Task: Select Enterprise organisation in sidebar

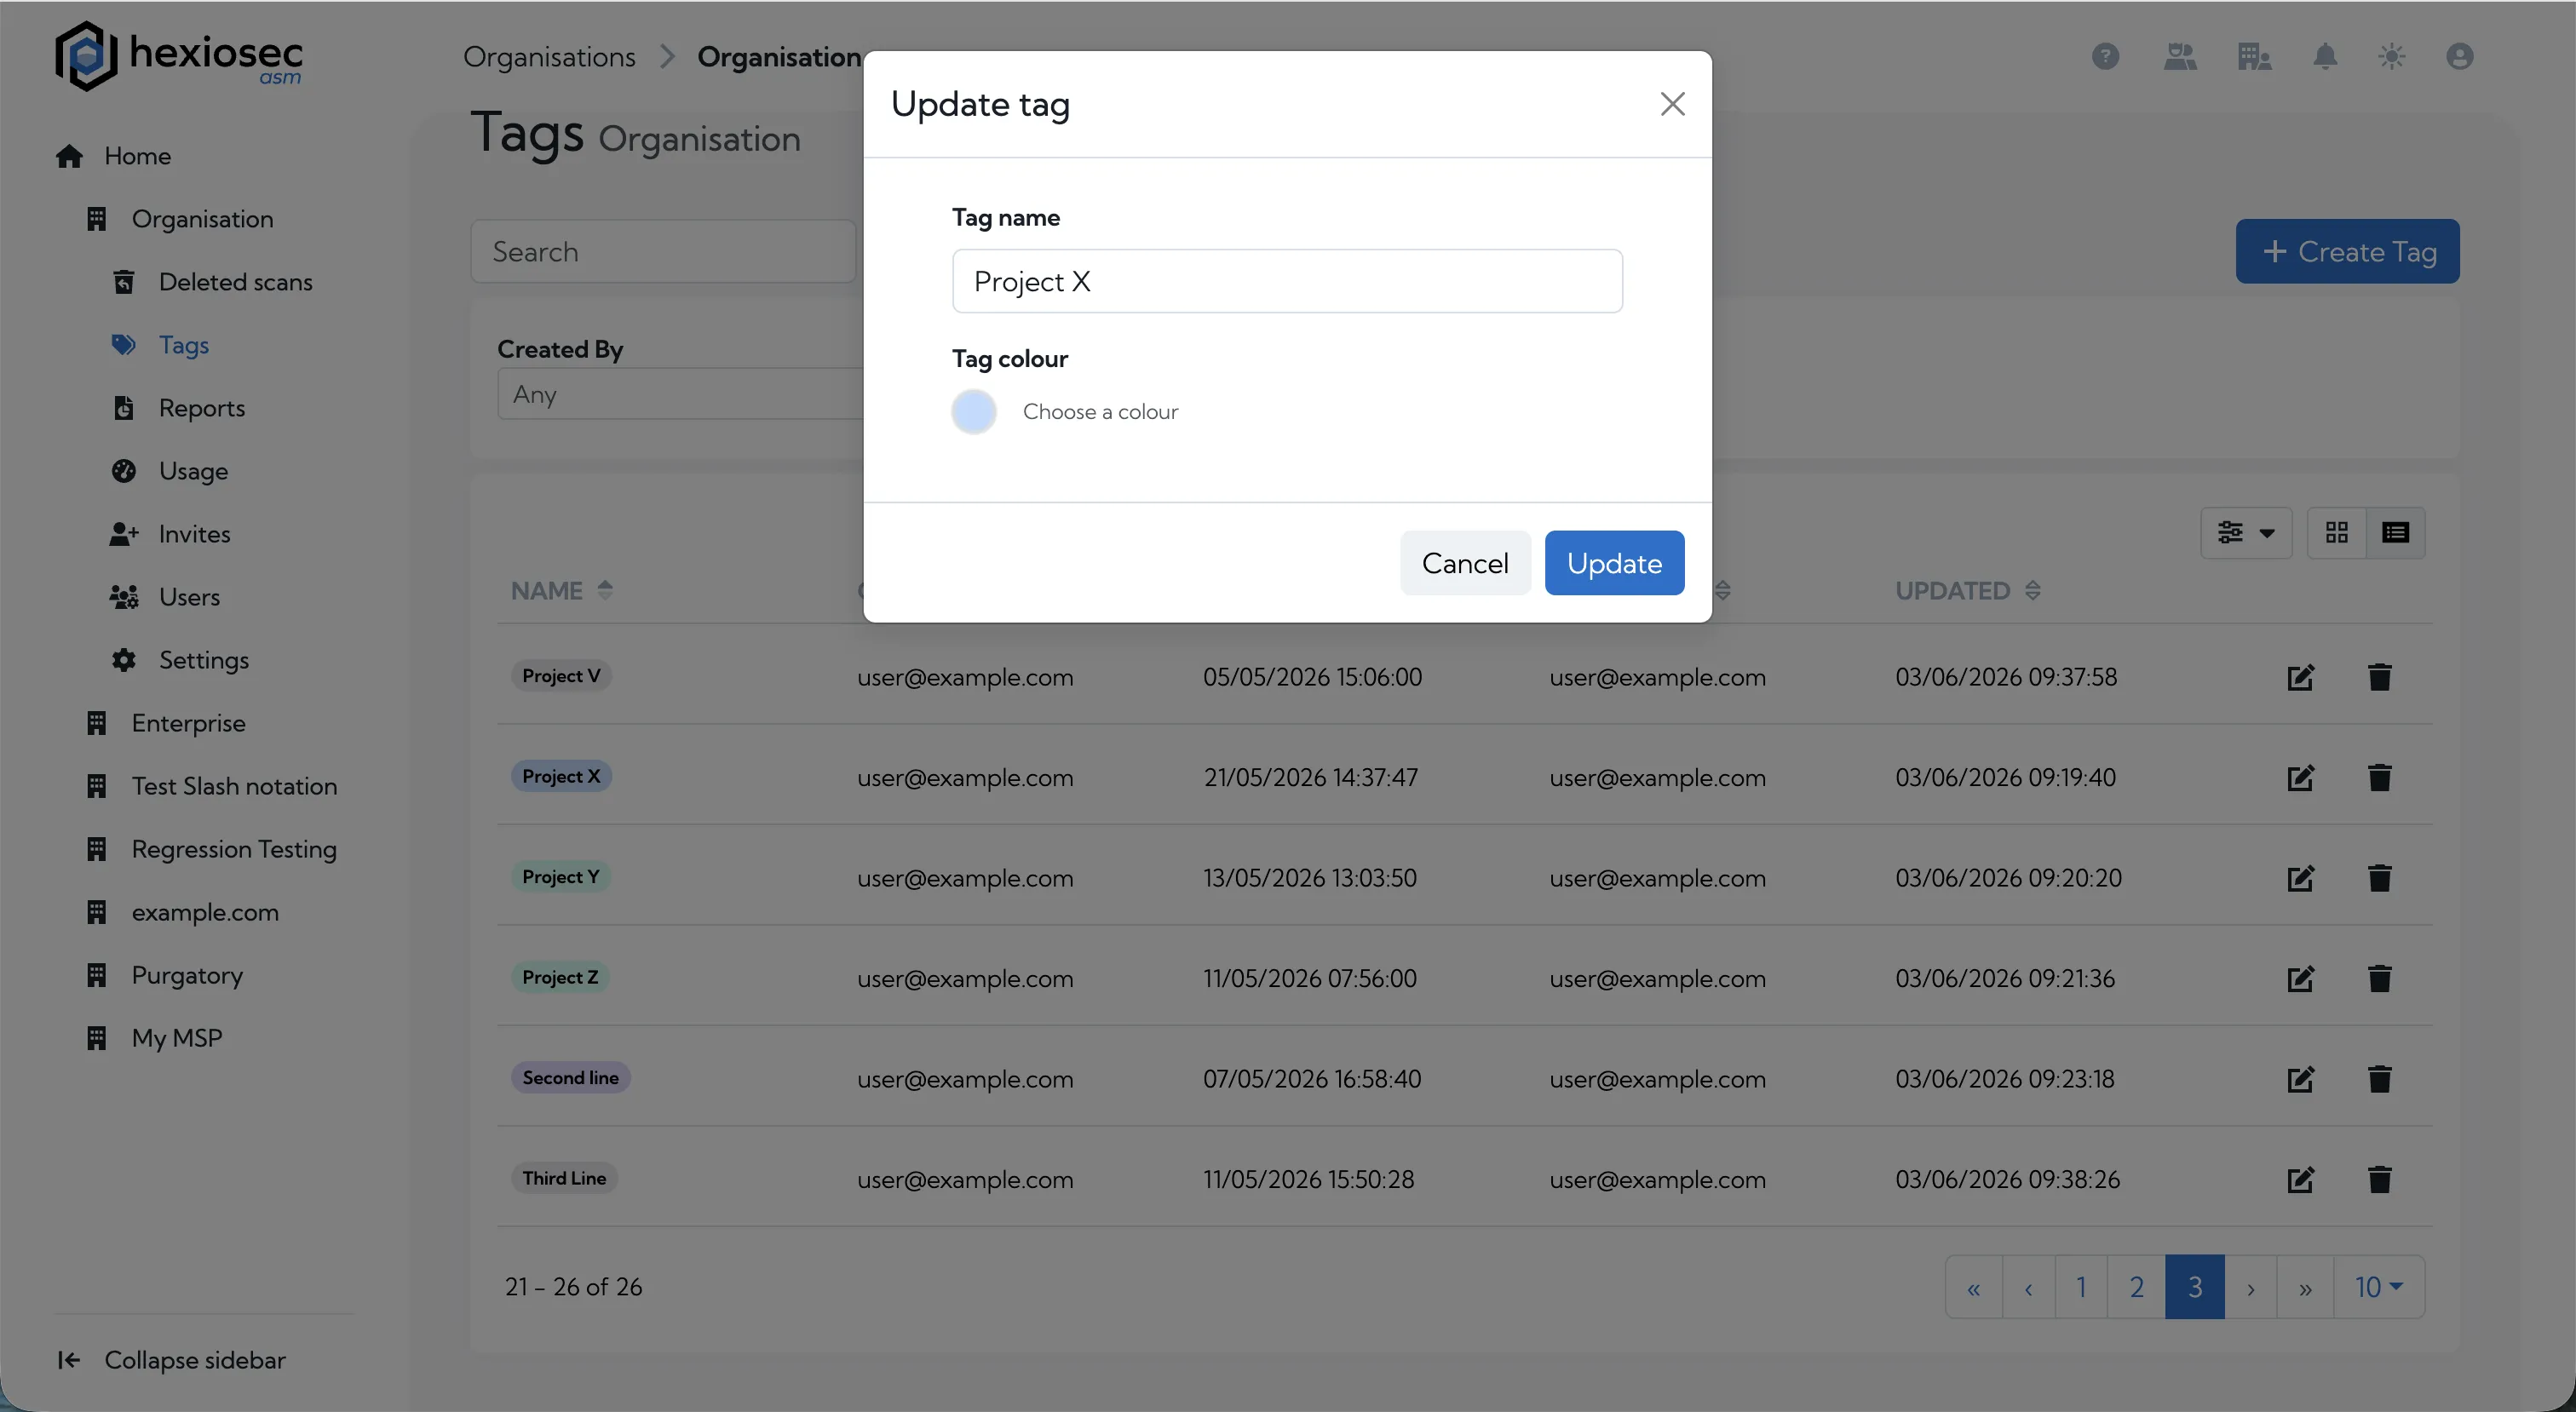Action: [165, 723]
